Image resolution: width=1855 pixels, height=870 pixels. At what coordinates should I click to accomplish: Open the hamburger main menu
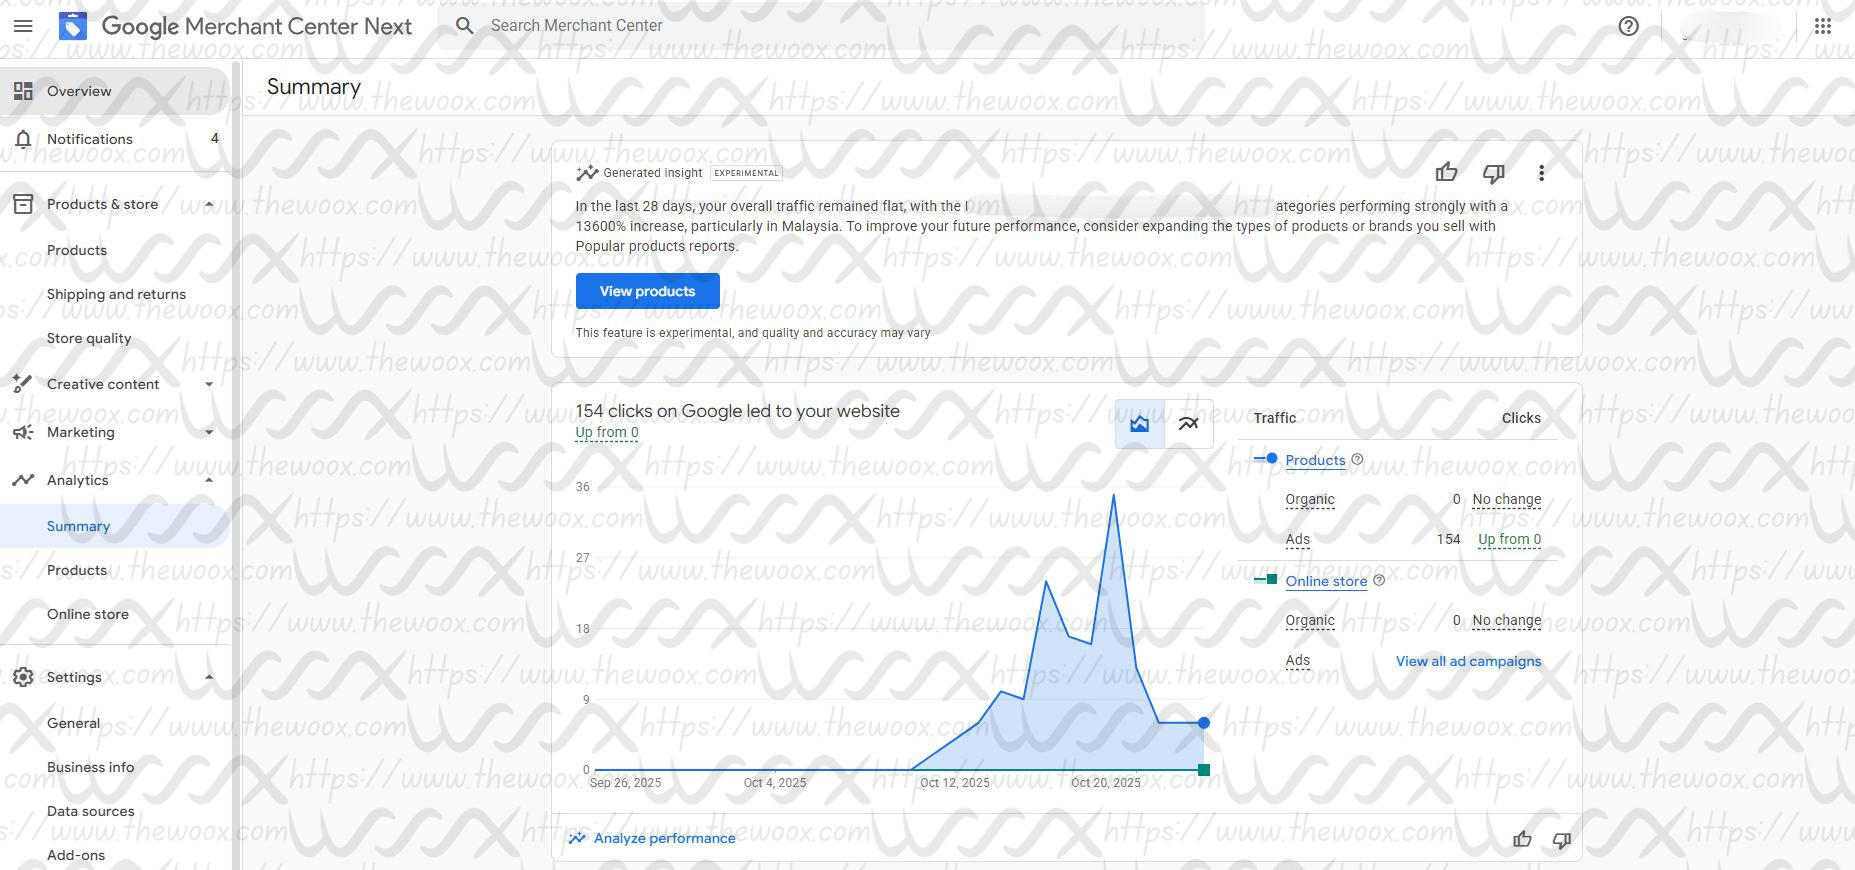pos(23,26)
